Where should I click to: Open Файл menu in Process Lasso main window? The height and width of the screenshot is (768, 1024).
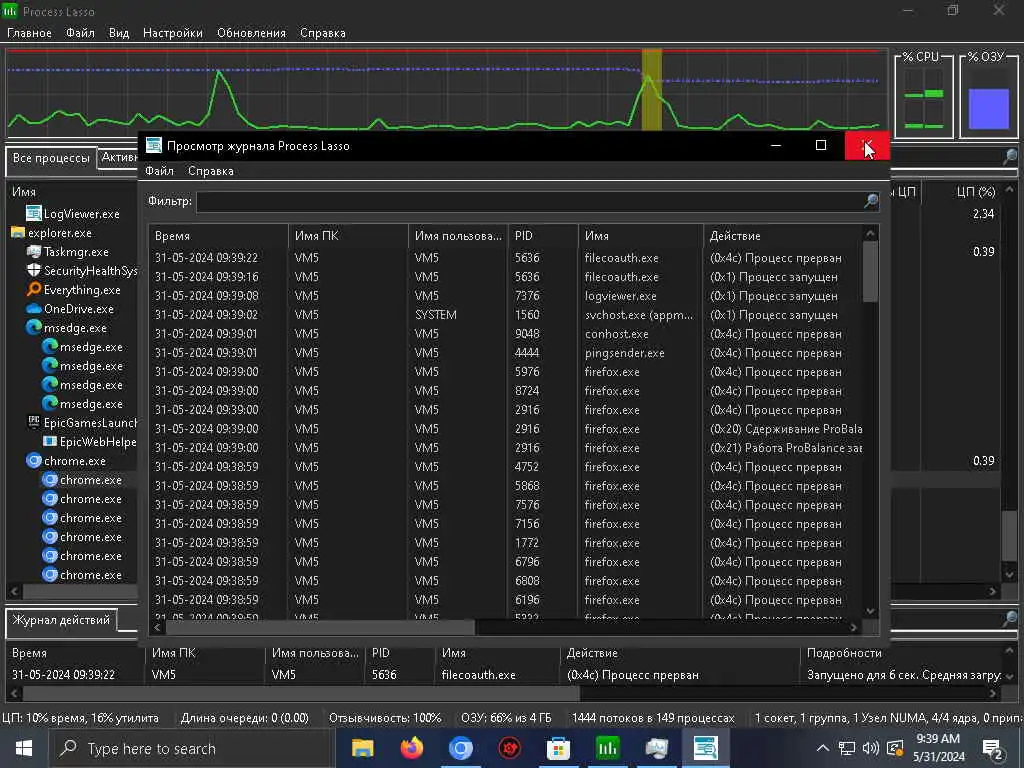(80, 33)
